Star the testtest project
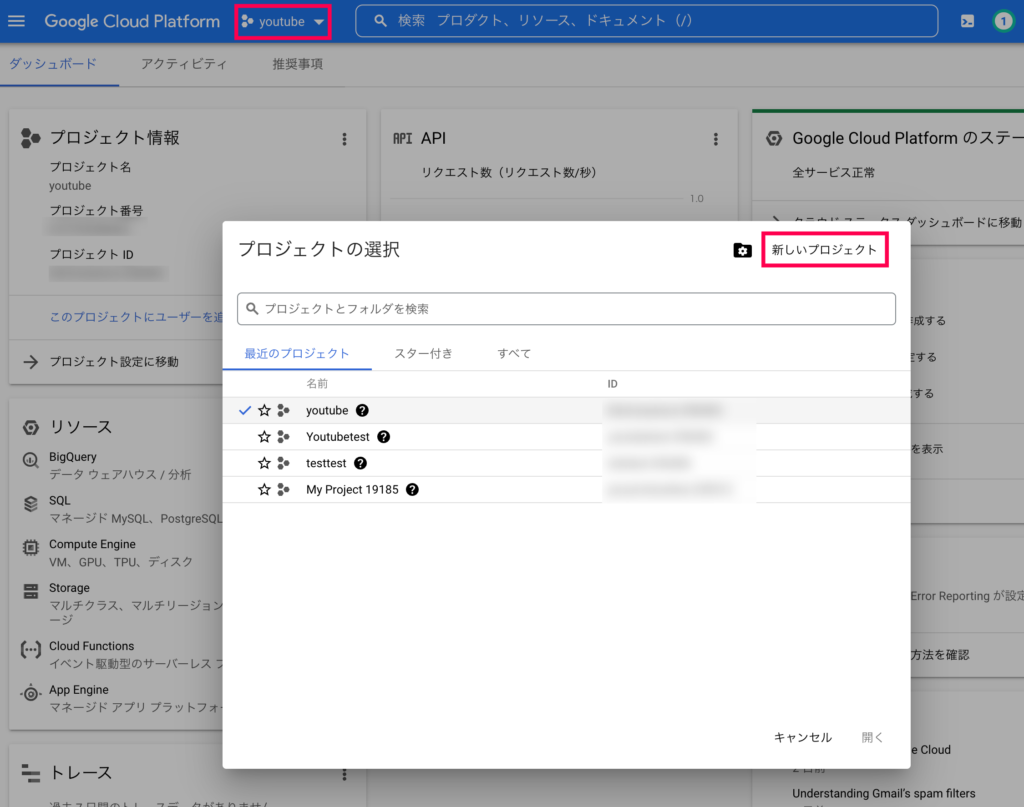Screen dimensions: 1024x807 (264, 464)
